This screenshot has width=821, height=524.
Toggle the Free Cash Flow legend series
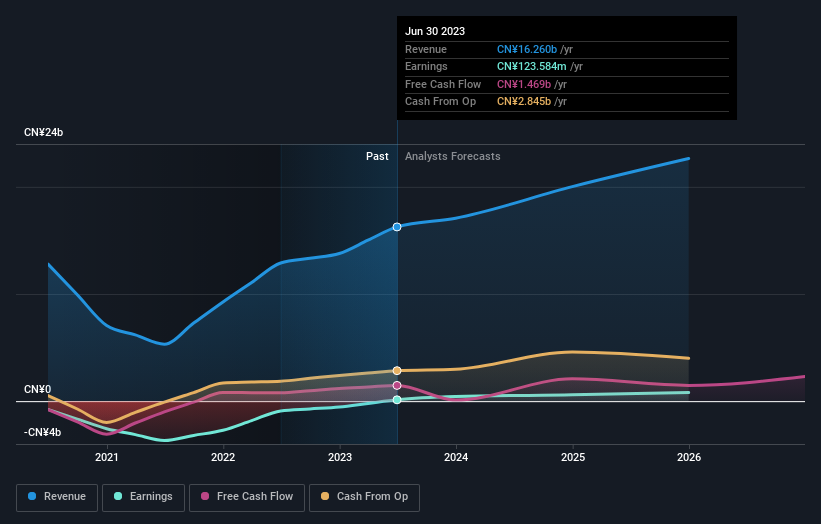coord(247,497)
